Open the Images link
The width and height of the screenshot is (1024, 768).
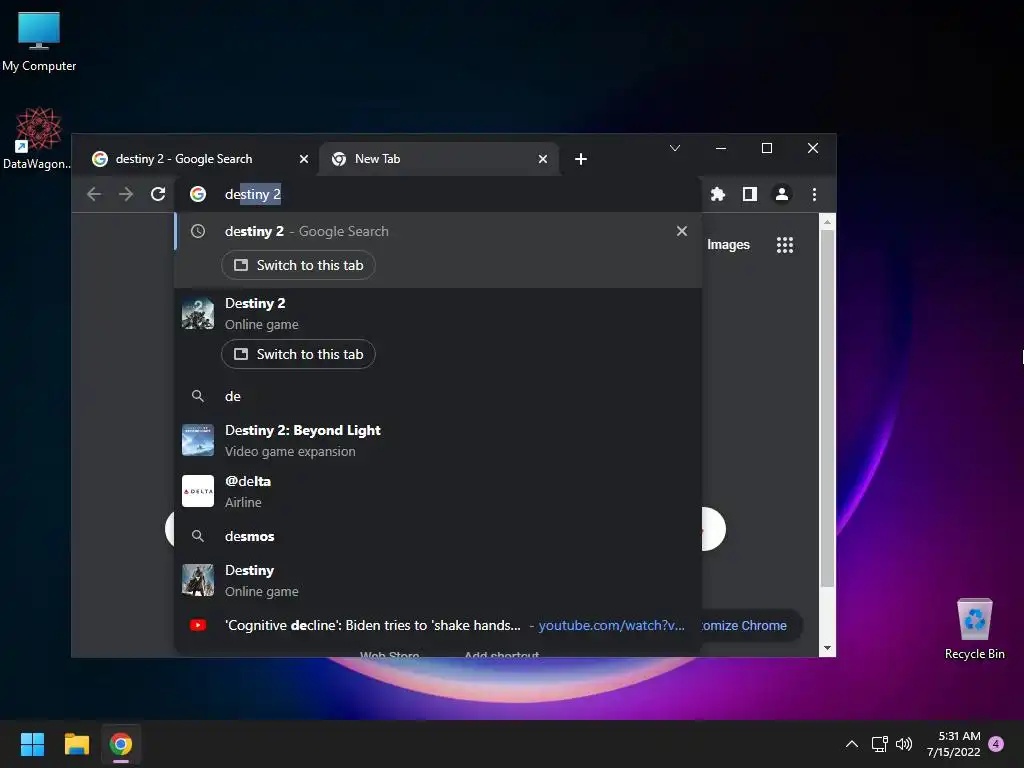tap(728, 245)
